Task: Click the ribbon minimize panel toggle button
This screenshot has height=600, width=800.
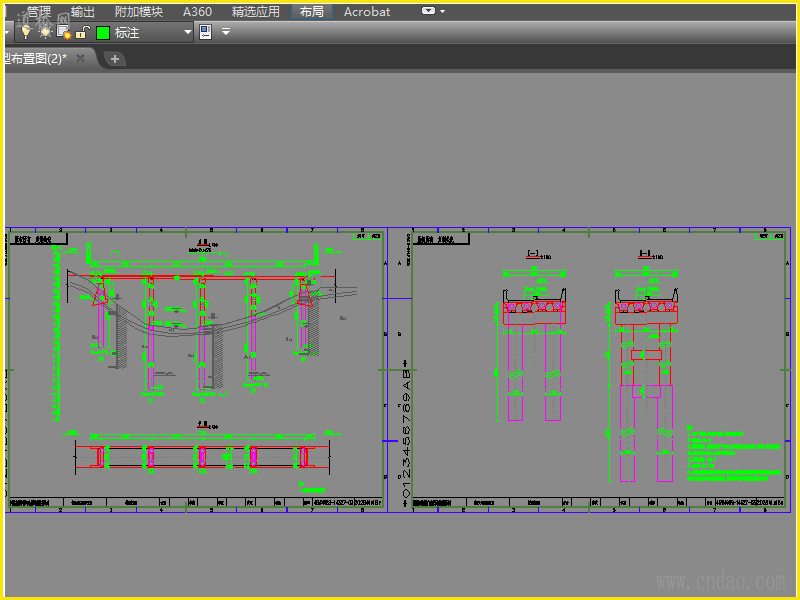Action: (428, 11)
